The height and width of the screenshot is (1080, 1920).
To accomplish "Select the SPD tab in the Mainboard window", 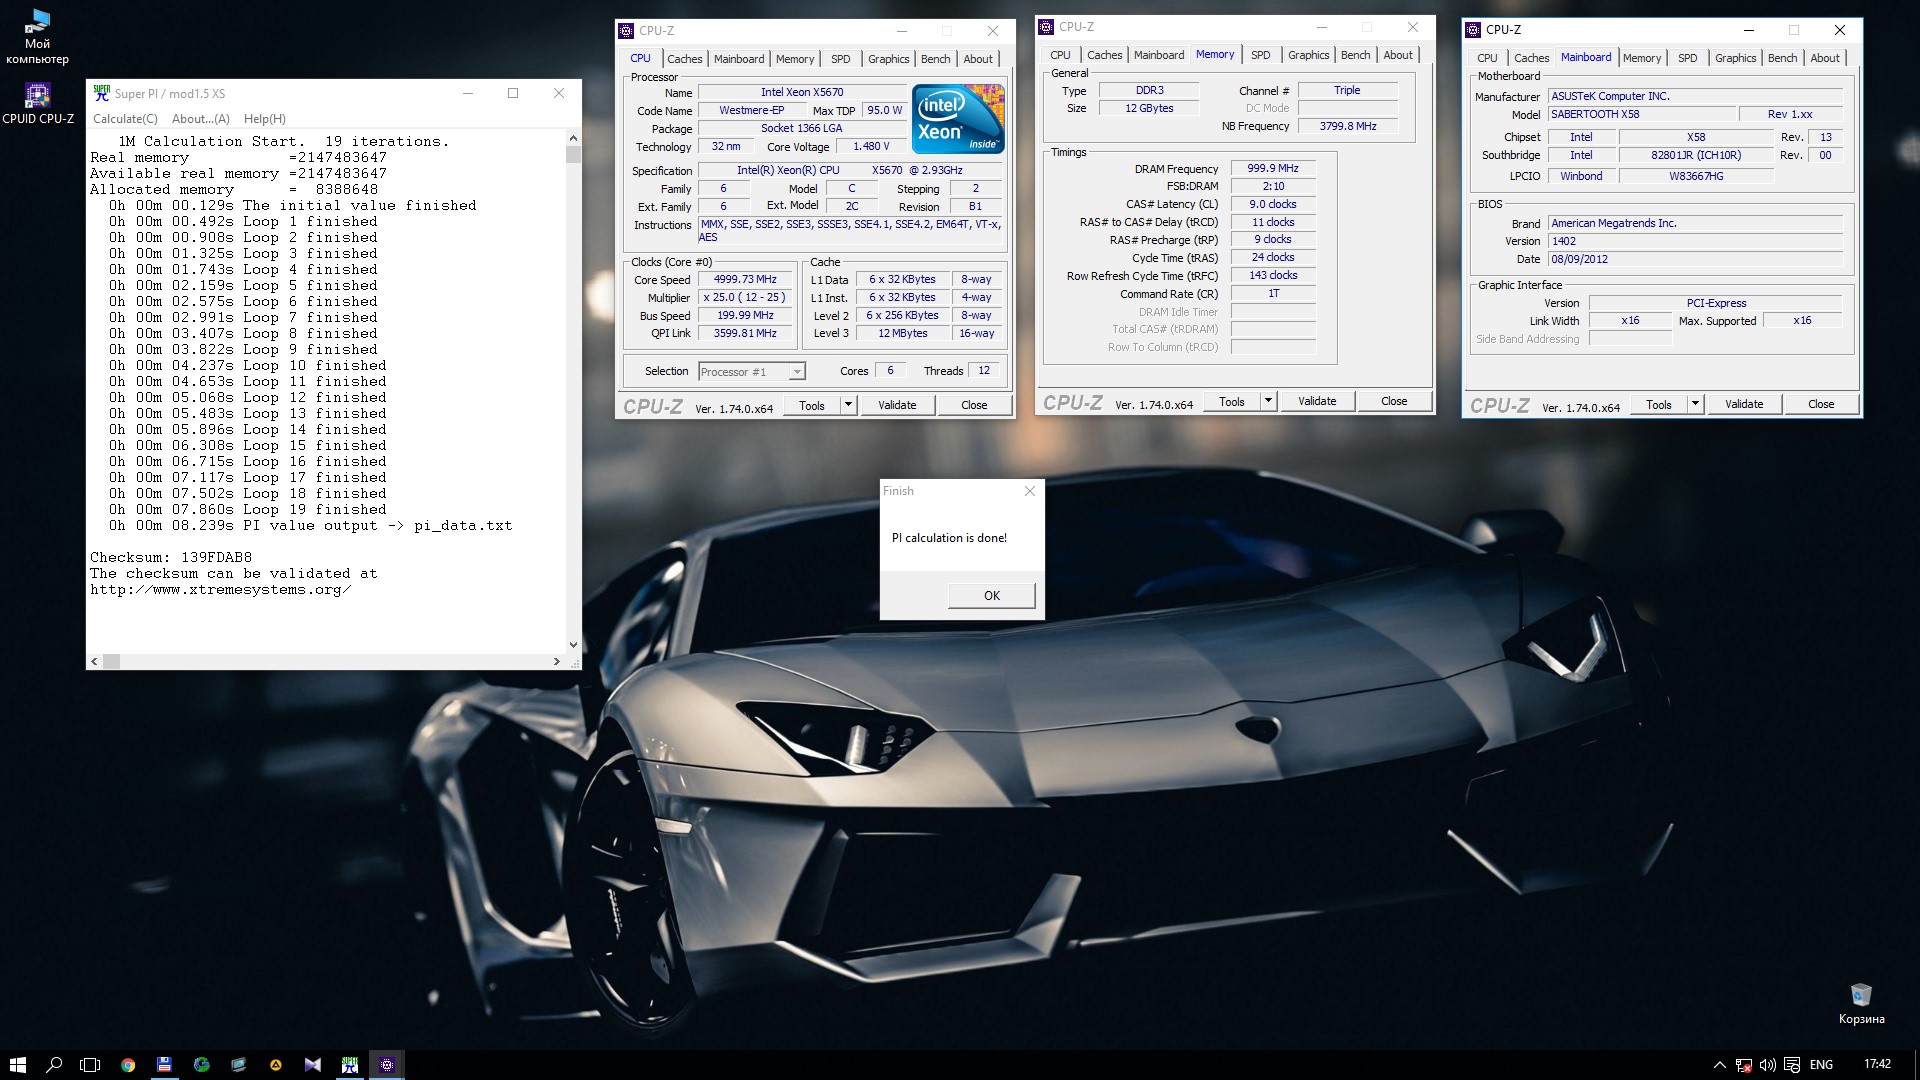I will click(1687, 58).
